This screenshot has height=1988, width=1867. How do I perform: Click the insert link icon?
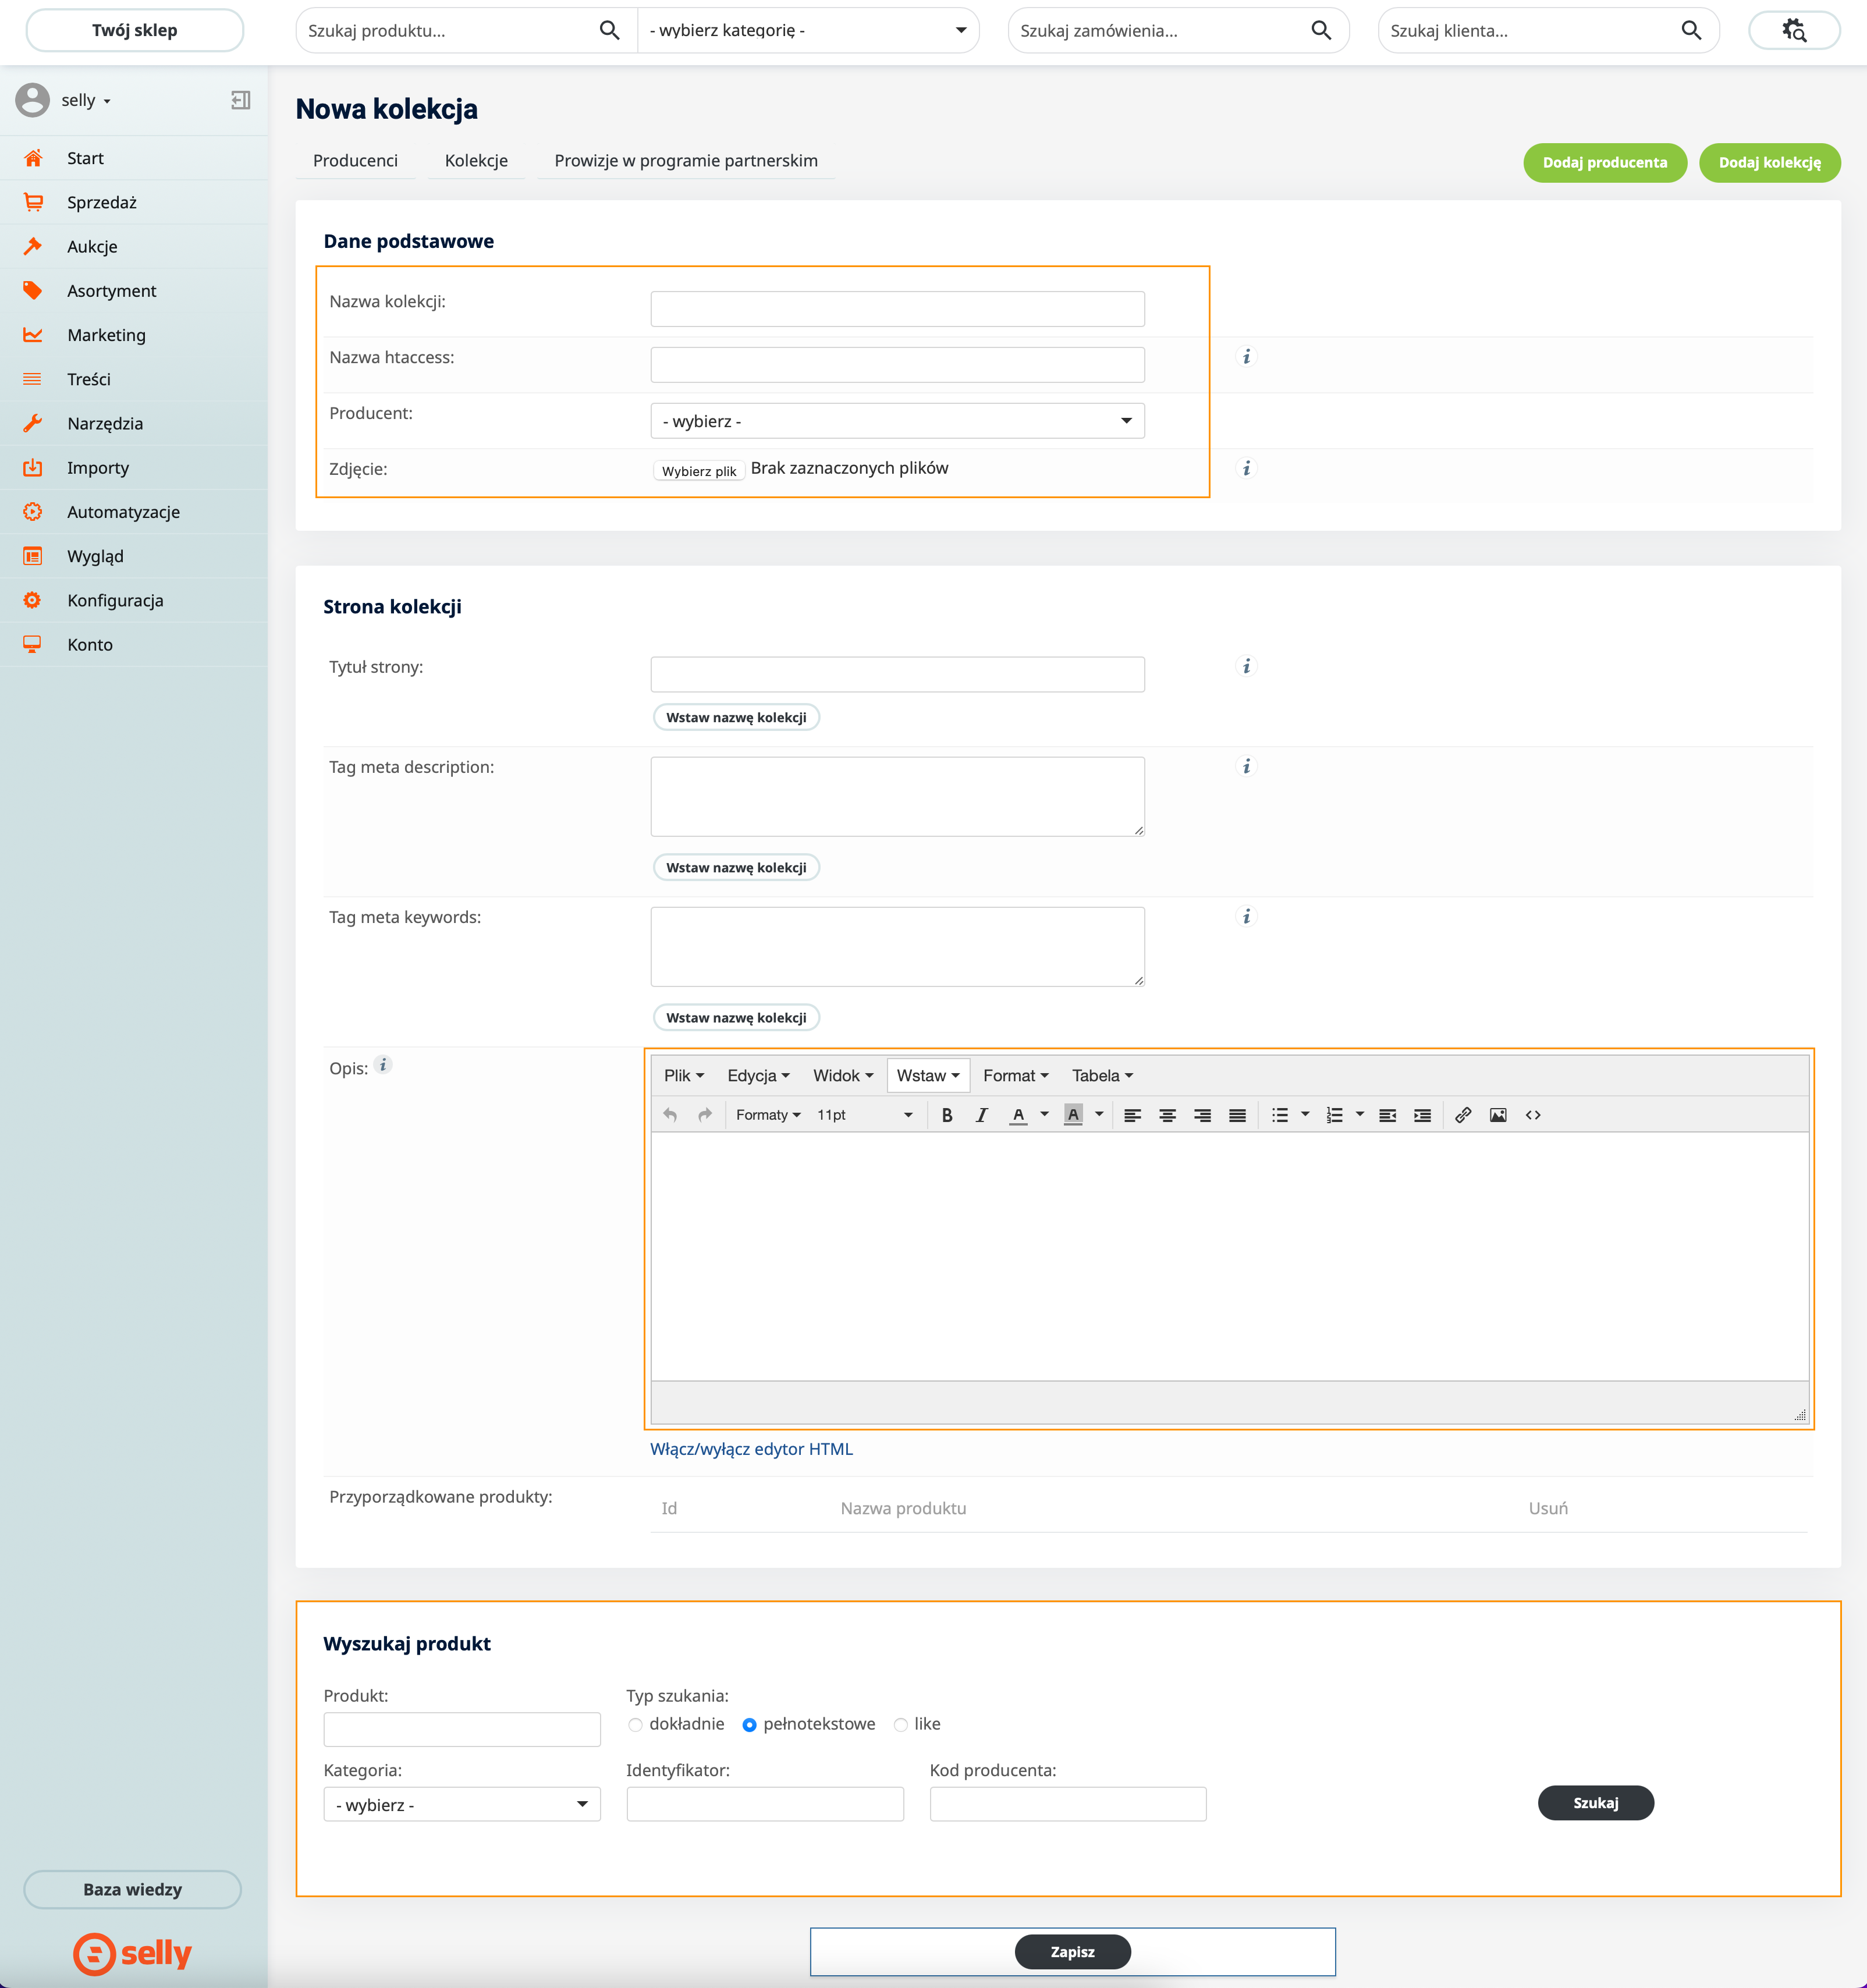[1462, 1115]
